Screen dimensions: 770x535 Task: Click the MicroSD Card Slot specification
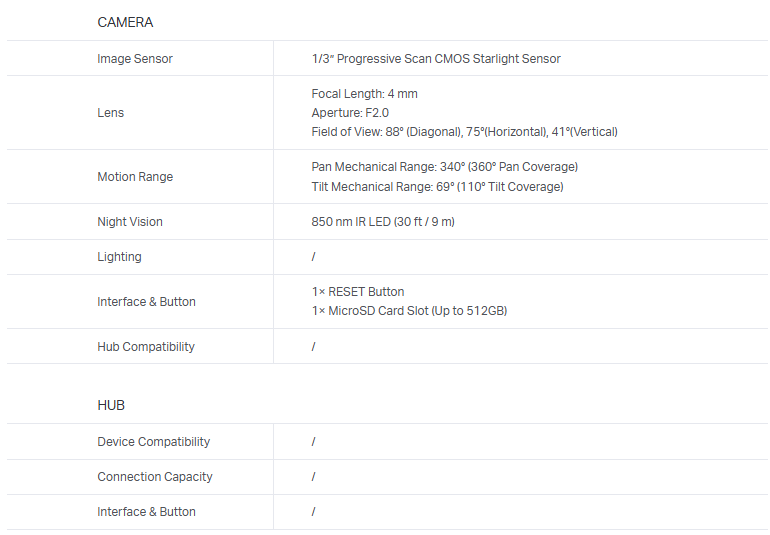pos(409,311)
